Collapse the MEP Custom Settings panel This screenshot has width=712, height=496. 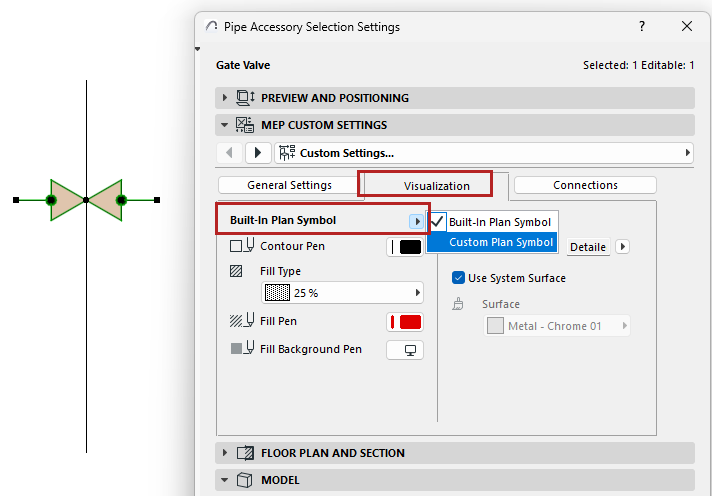tap(224, 125)
